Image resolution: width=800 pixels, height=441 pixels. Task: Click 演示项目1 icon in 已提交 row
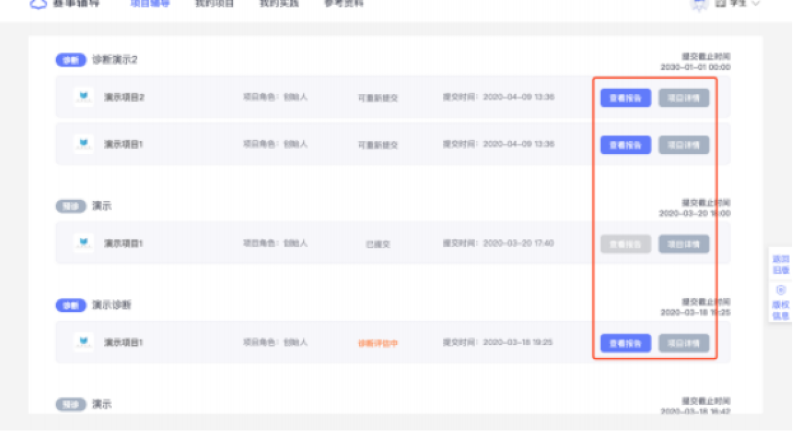coord(85,243)
